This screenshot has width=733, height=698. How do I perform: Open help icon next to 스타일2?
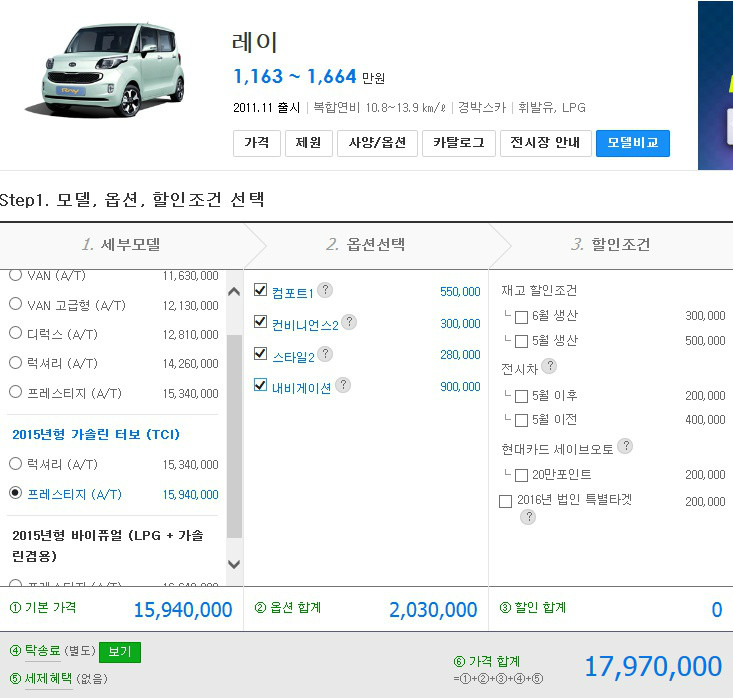pos(325,354)
